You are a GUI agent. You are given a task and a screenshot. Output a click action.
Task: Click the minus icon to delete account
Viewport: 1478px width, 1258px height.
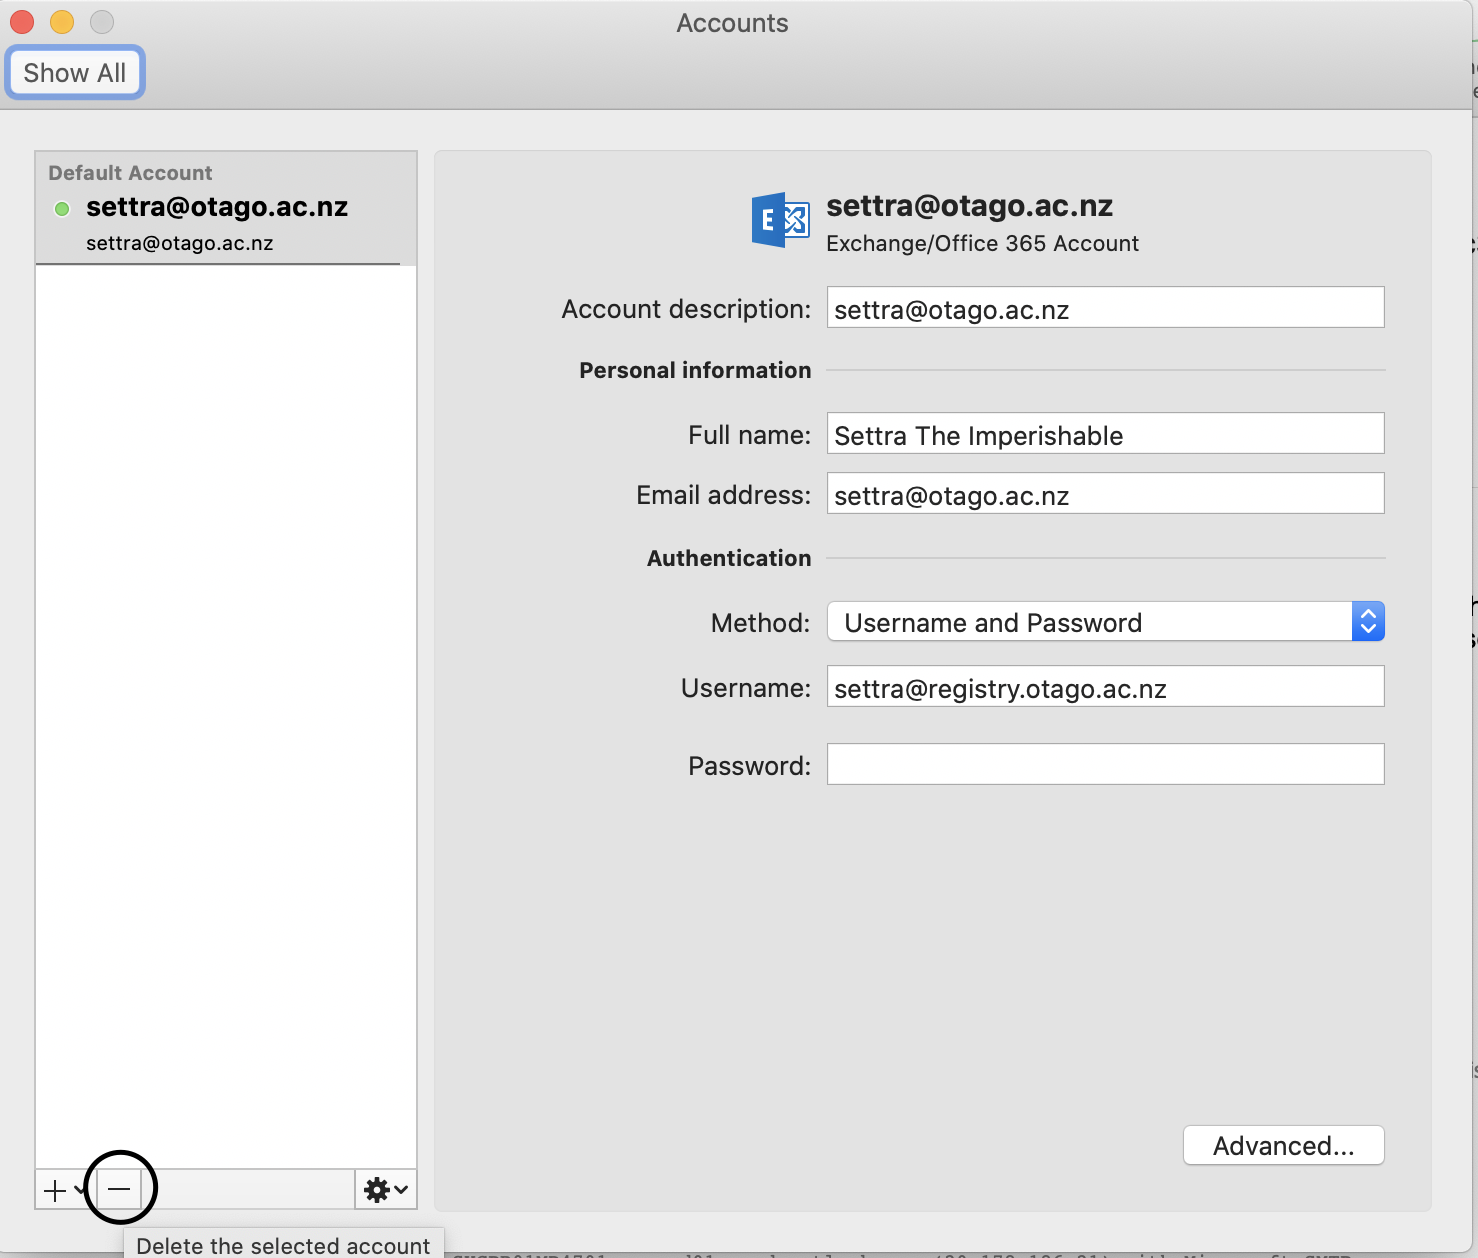click(119, 1189)
